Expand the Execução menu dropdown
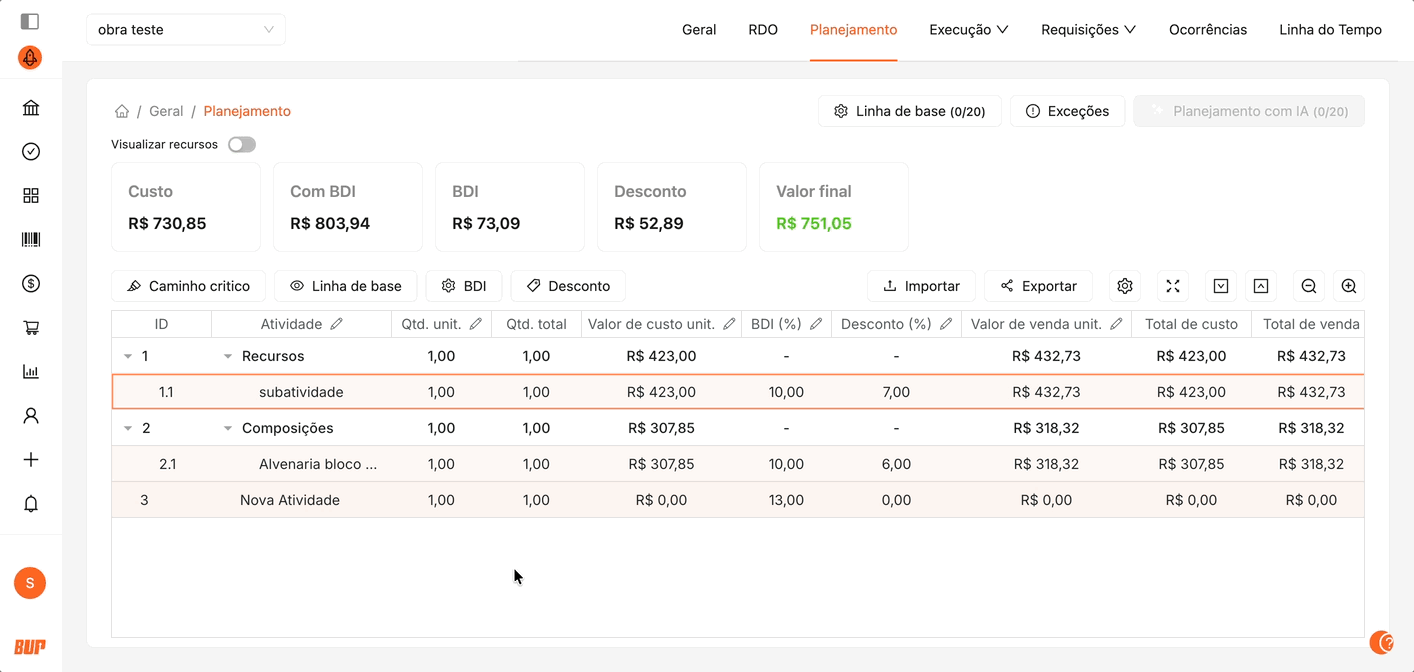The width and height of the screenshot is (1414, 672). pos(968,30)
